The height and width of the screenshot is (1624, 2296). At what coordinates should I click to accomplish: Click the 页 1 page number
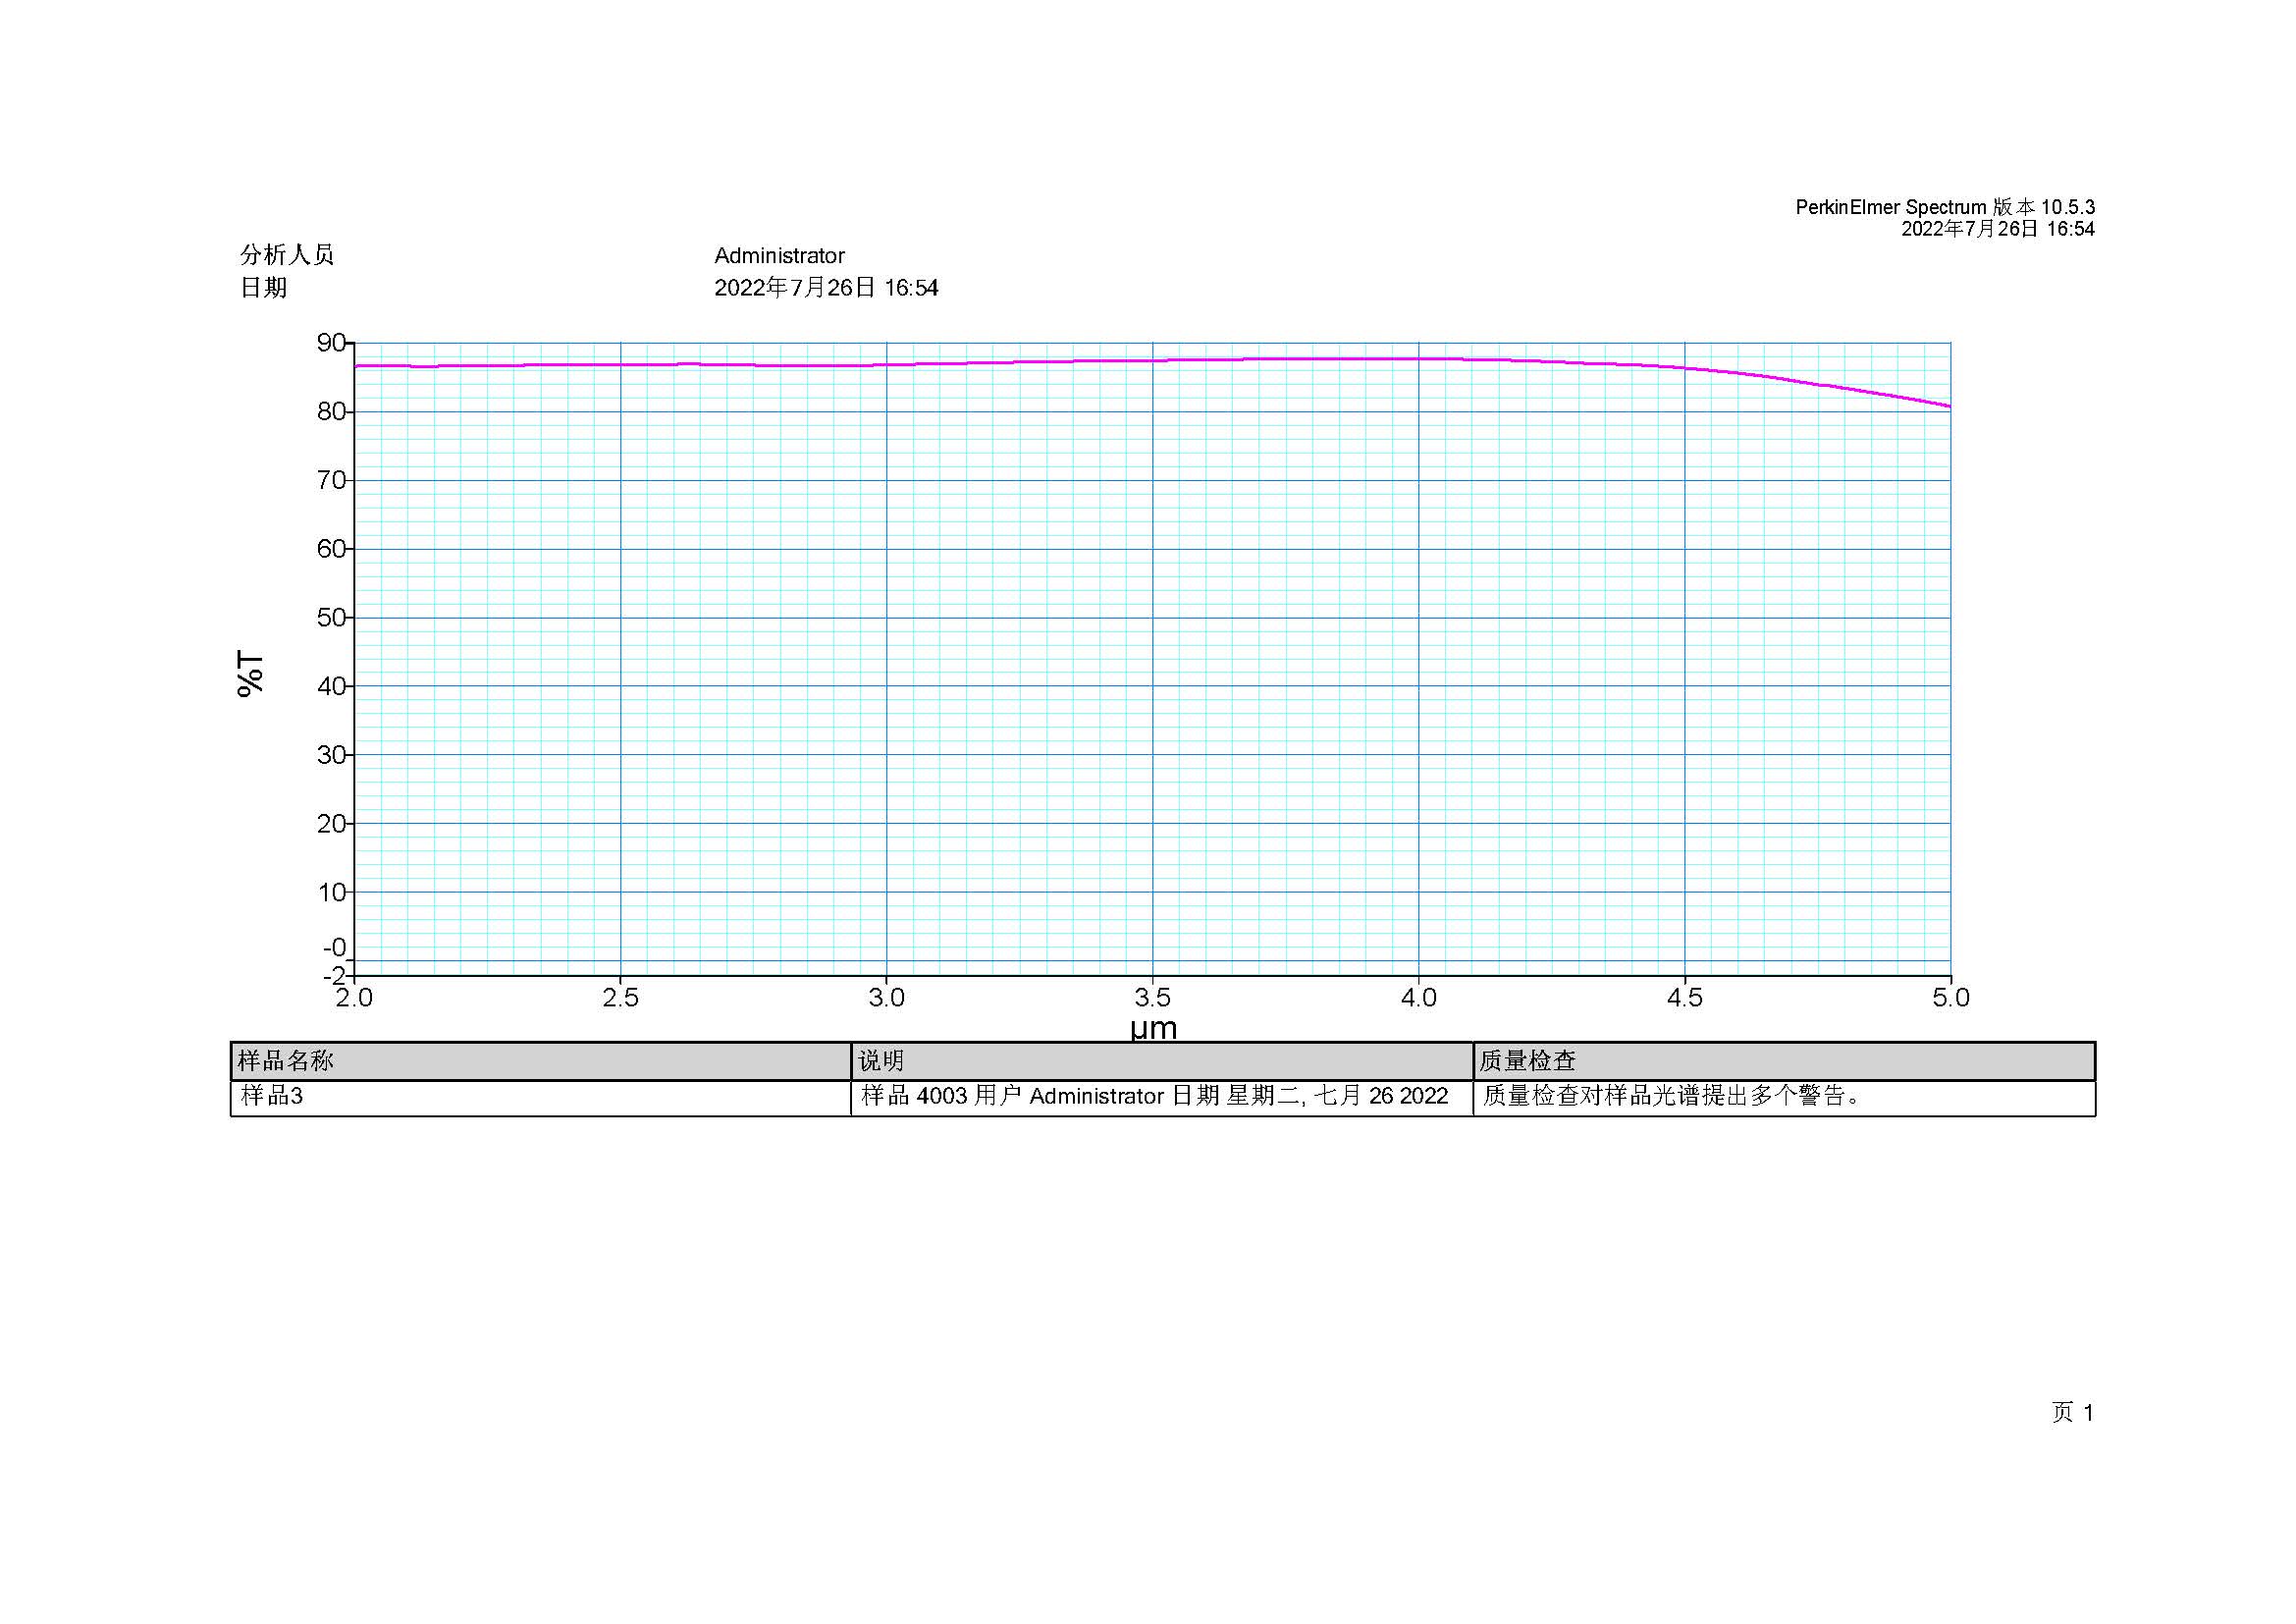tap(2072, 1412)
